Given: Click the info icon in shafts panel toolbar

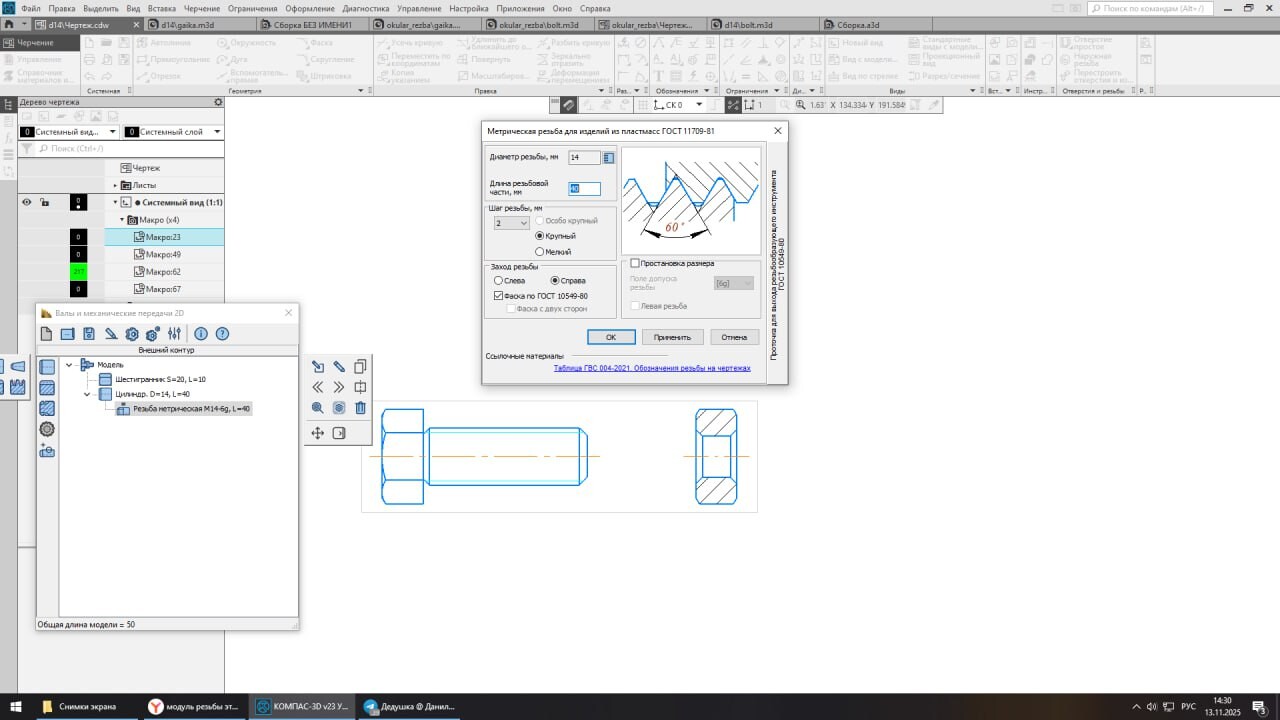Looking at the screenshot, I should tap(201, 334).
